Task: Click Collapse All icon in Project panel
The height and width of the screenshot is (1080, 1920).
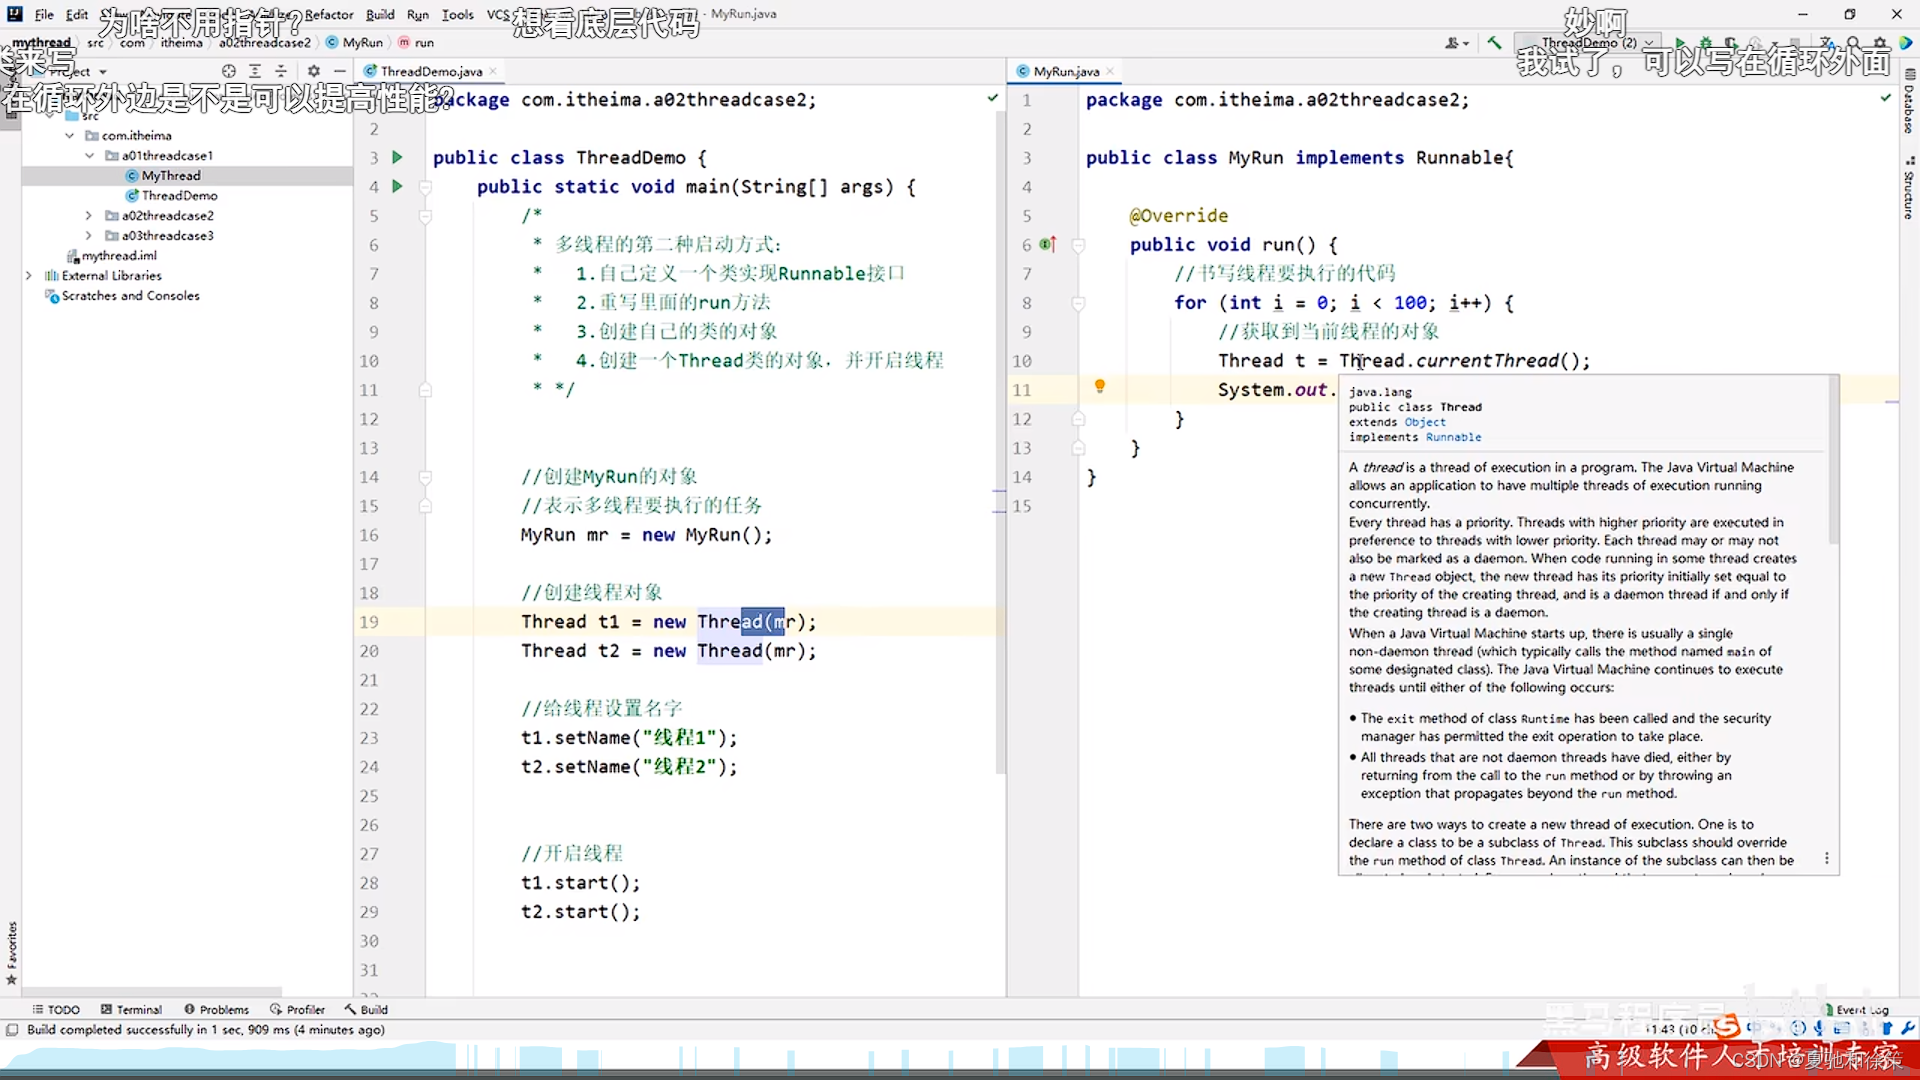Action: pos(281,71)
